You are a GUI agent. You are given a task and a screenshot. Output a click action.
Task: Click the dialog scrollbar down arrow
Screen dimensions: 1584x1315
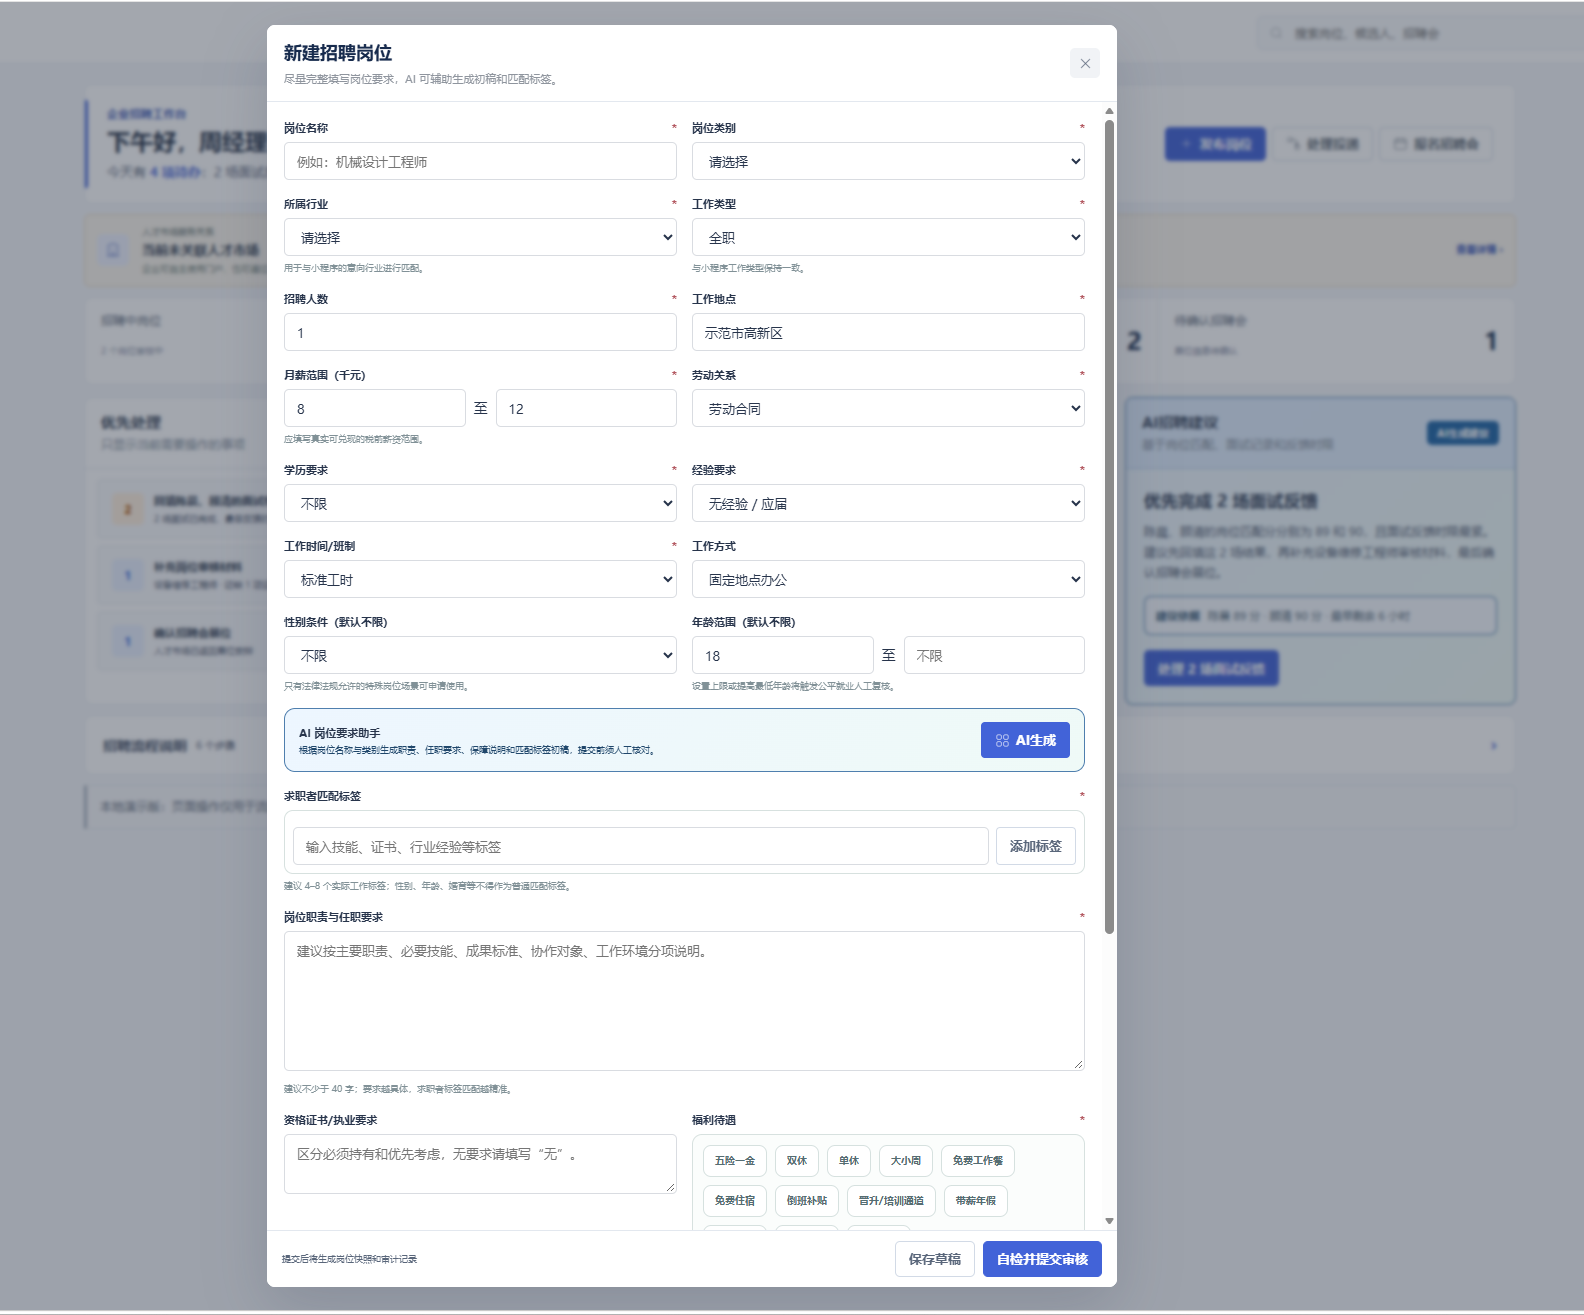(1109, 1221)
